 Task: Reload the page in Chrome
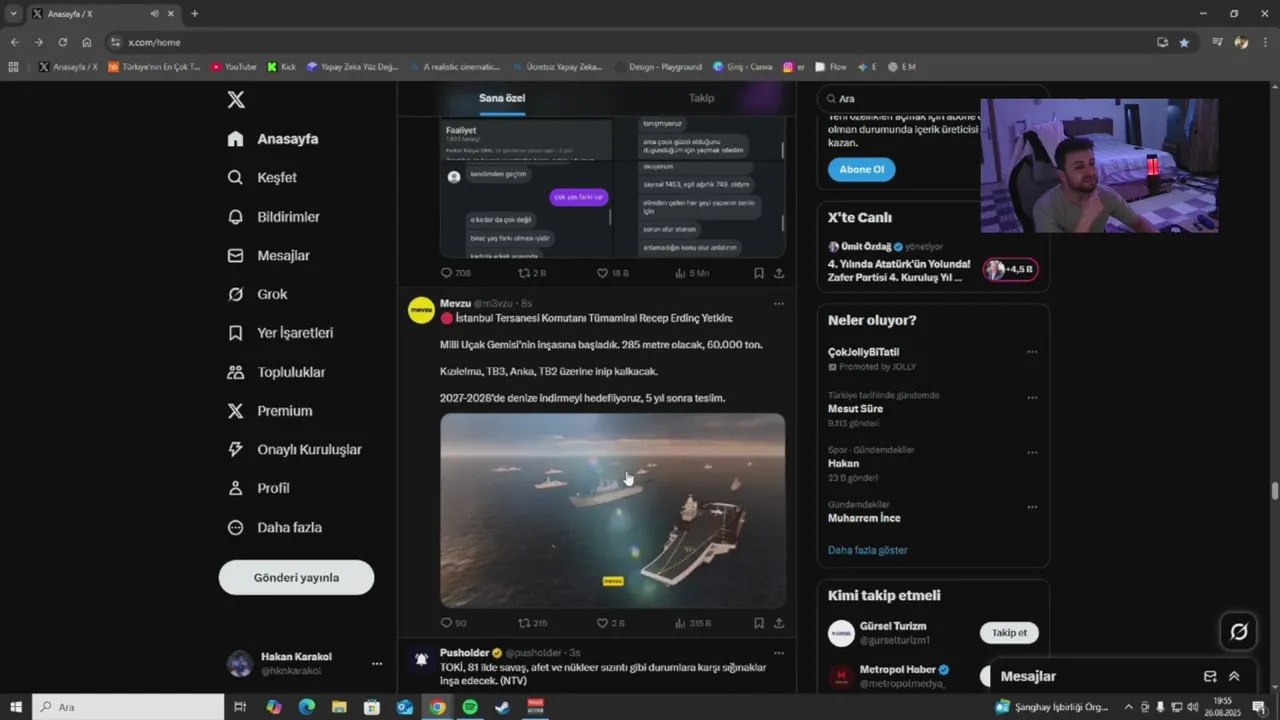point(62,42)
